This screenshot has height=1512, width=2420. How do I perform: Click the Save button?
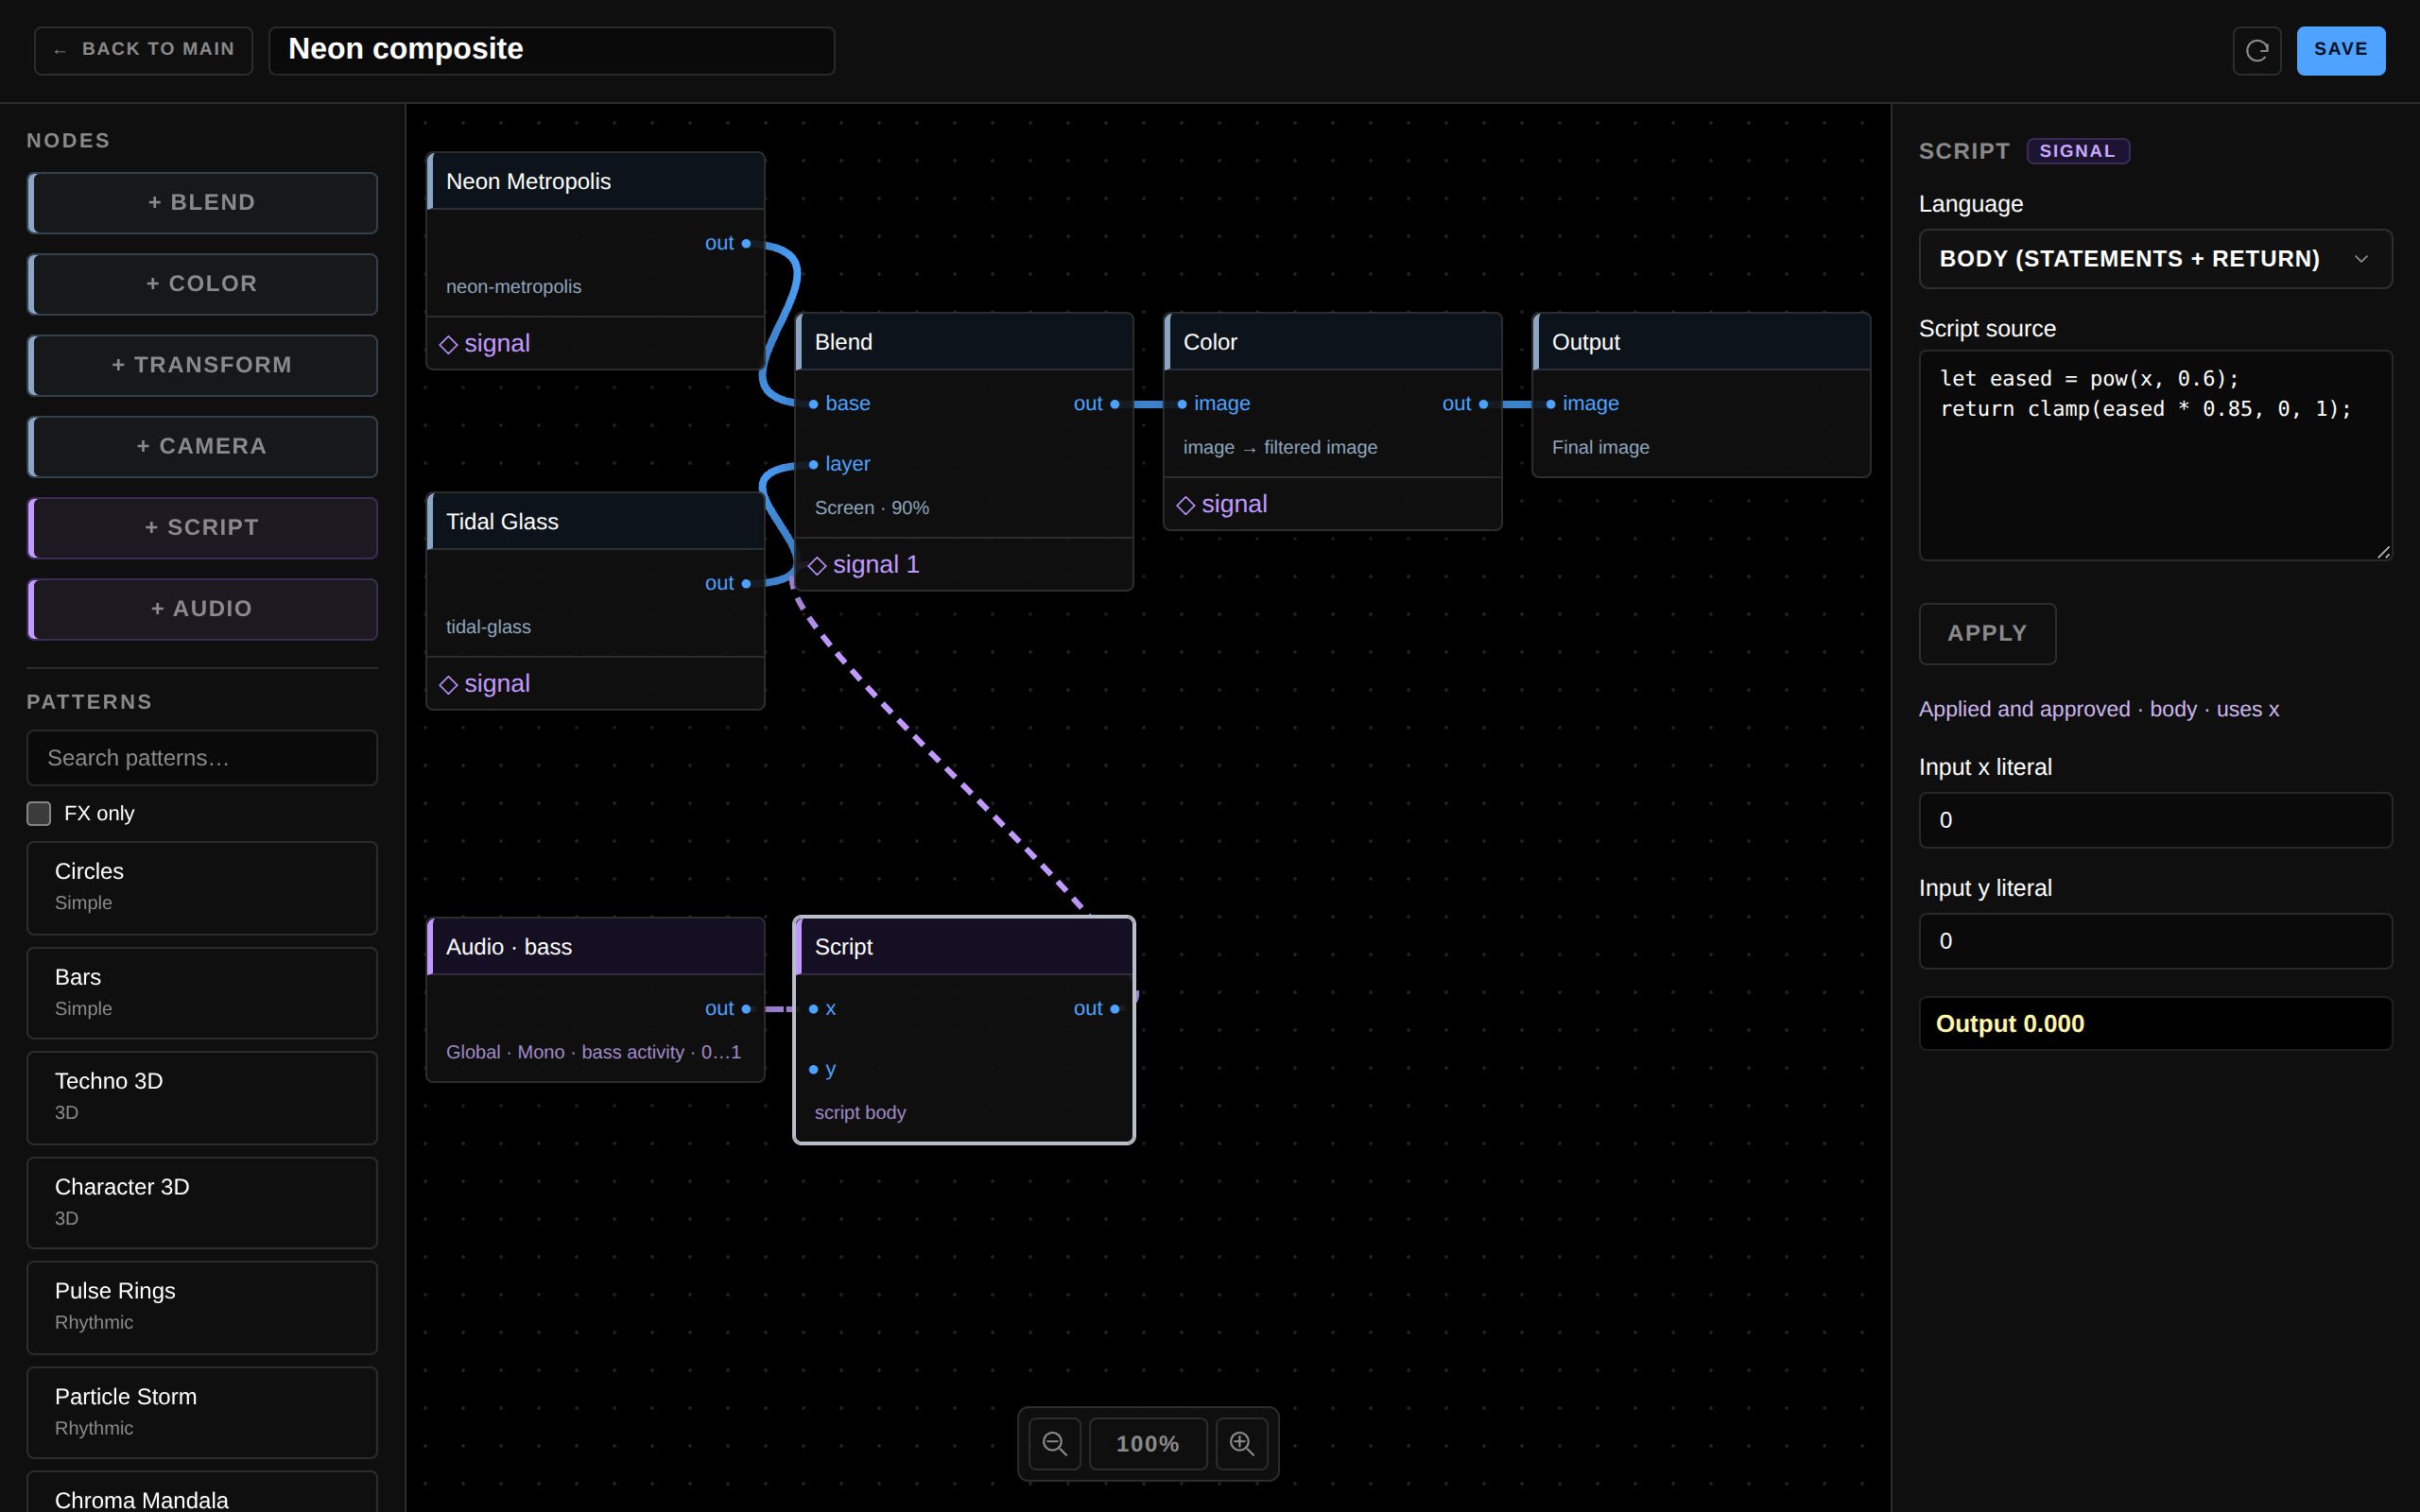pyautogui.click(x=2340, y=50)
